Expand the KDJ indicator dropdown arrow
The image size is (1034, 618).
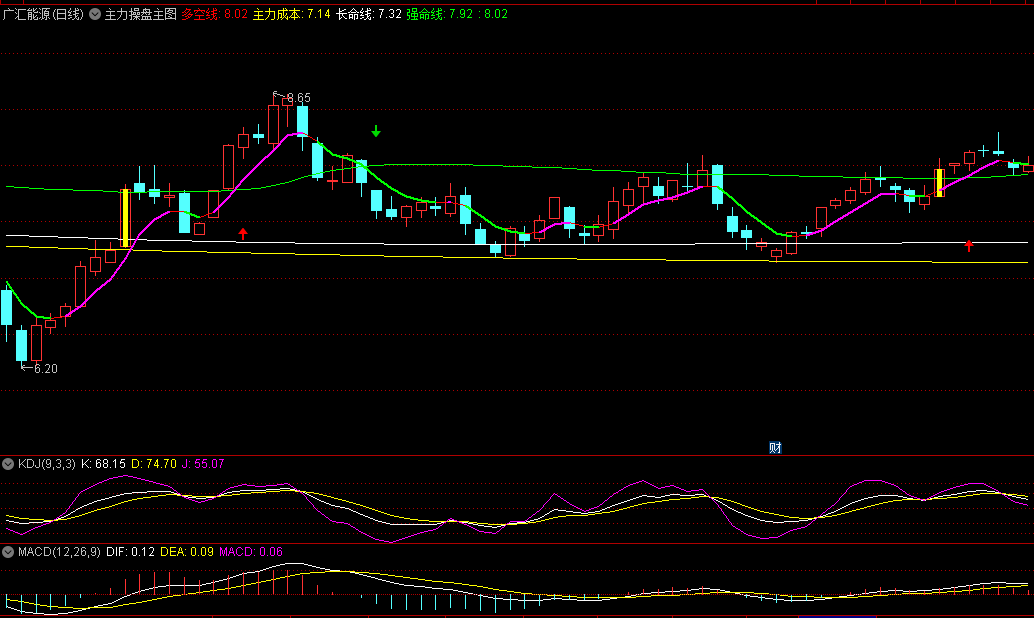point(8,464)
